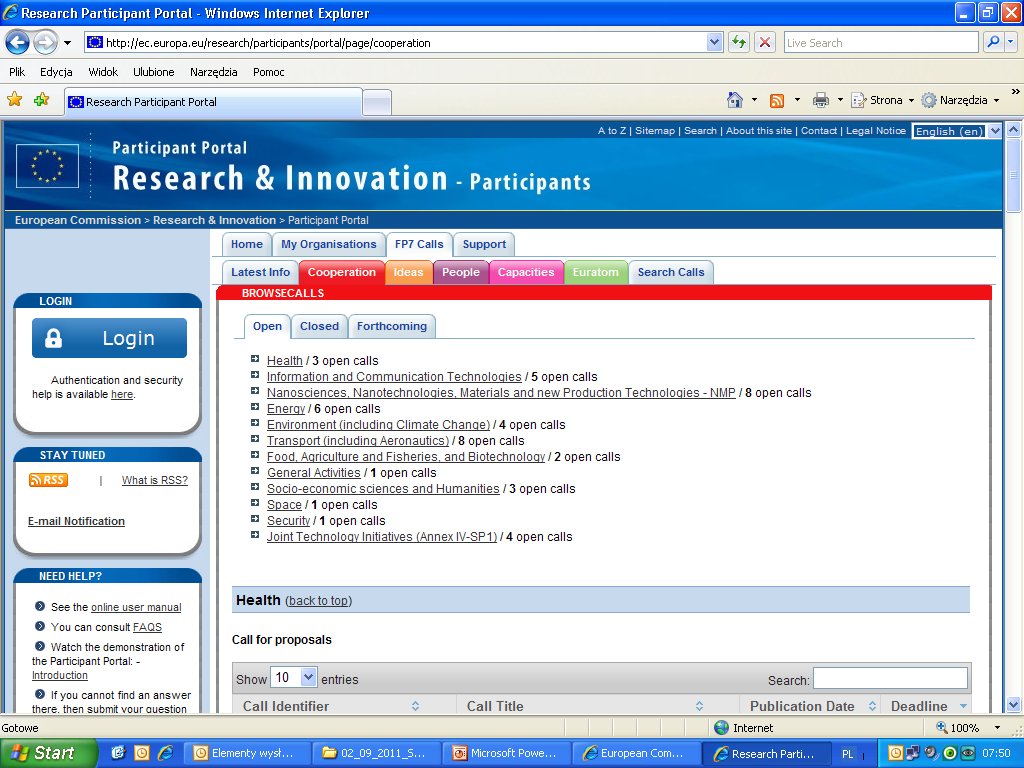Open the Pomoc menu
The width and height of the screenshot is (1024, 768).
[268, 72]
